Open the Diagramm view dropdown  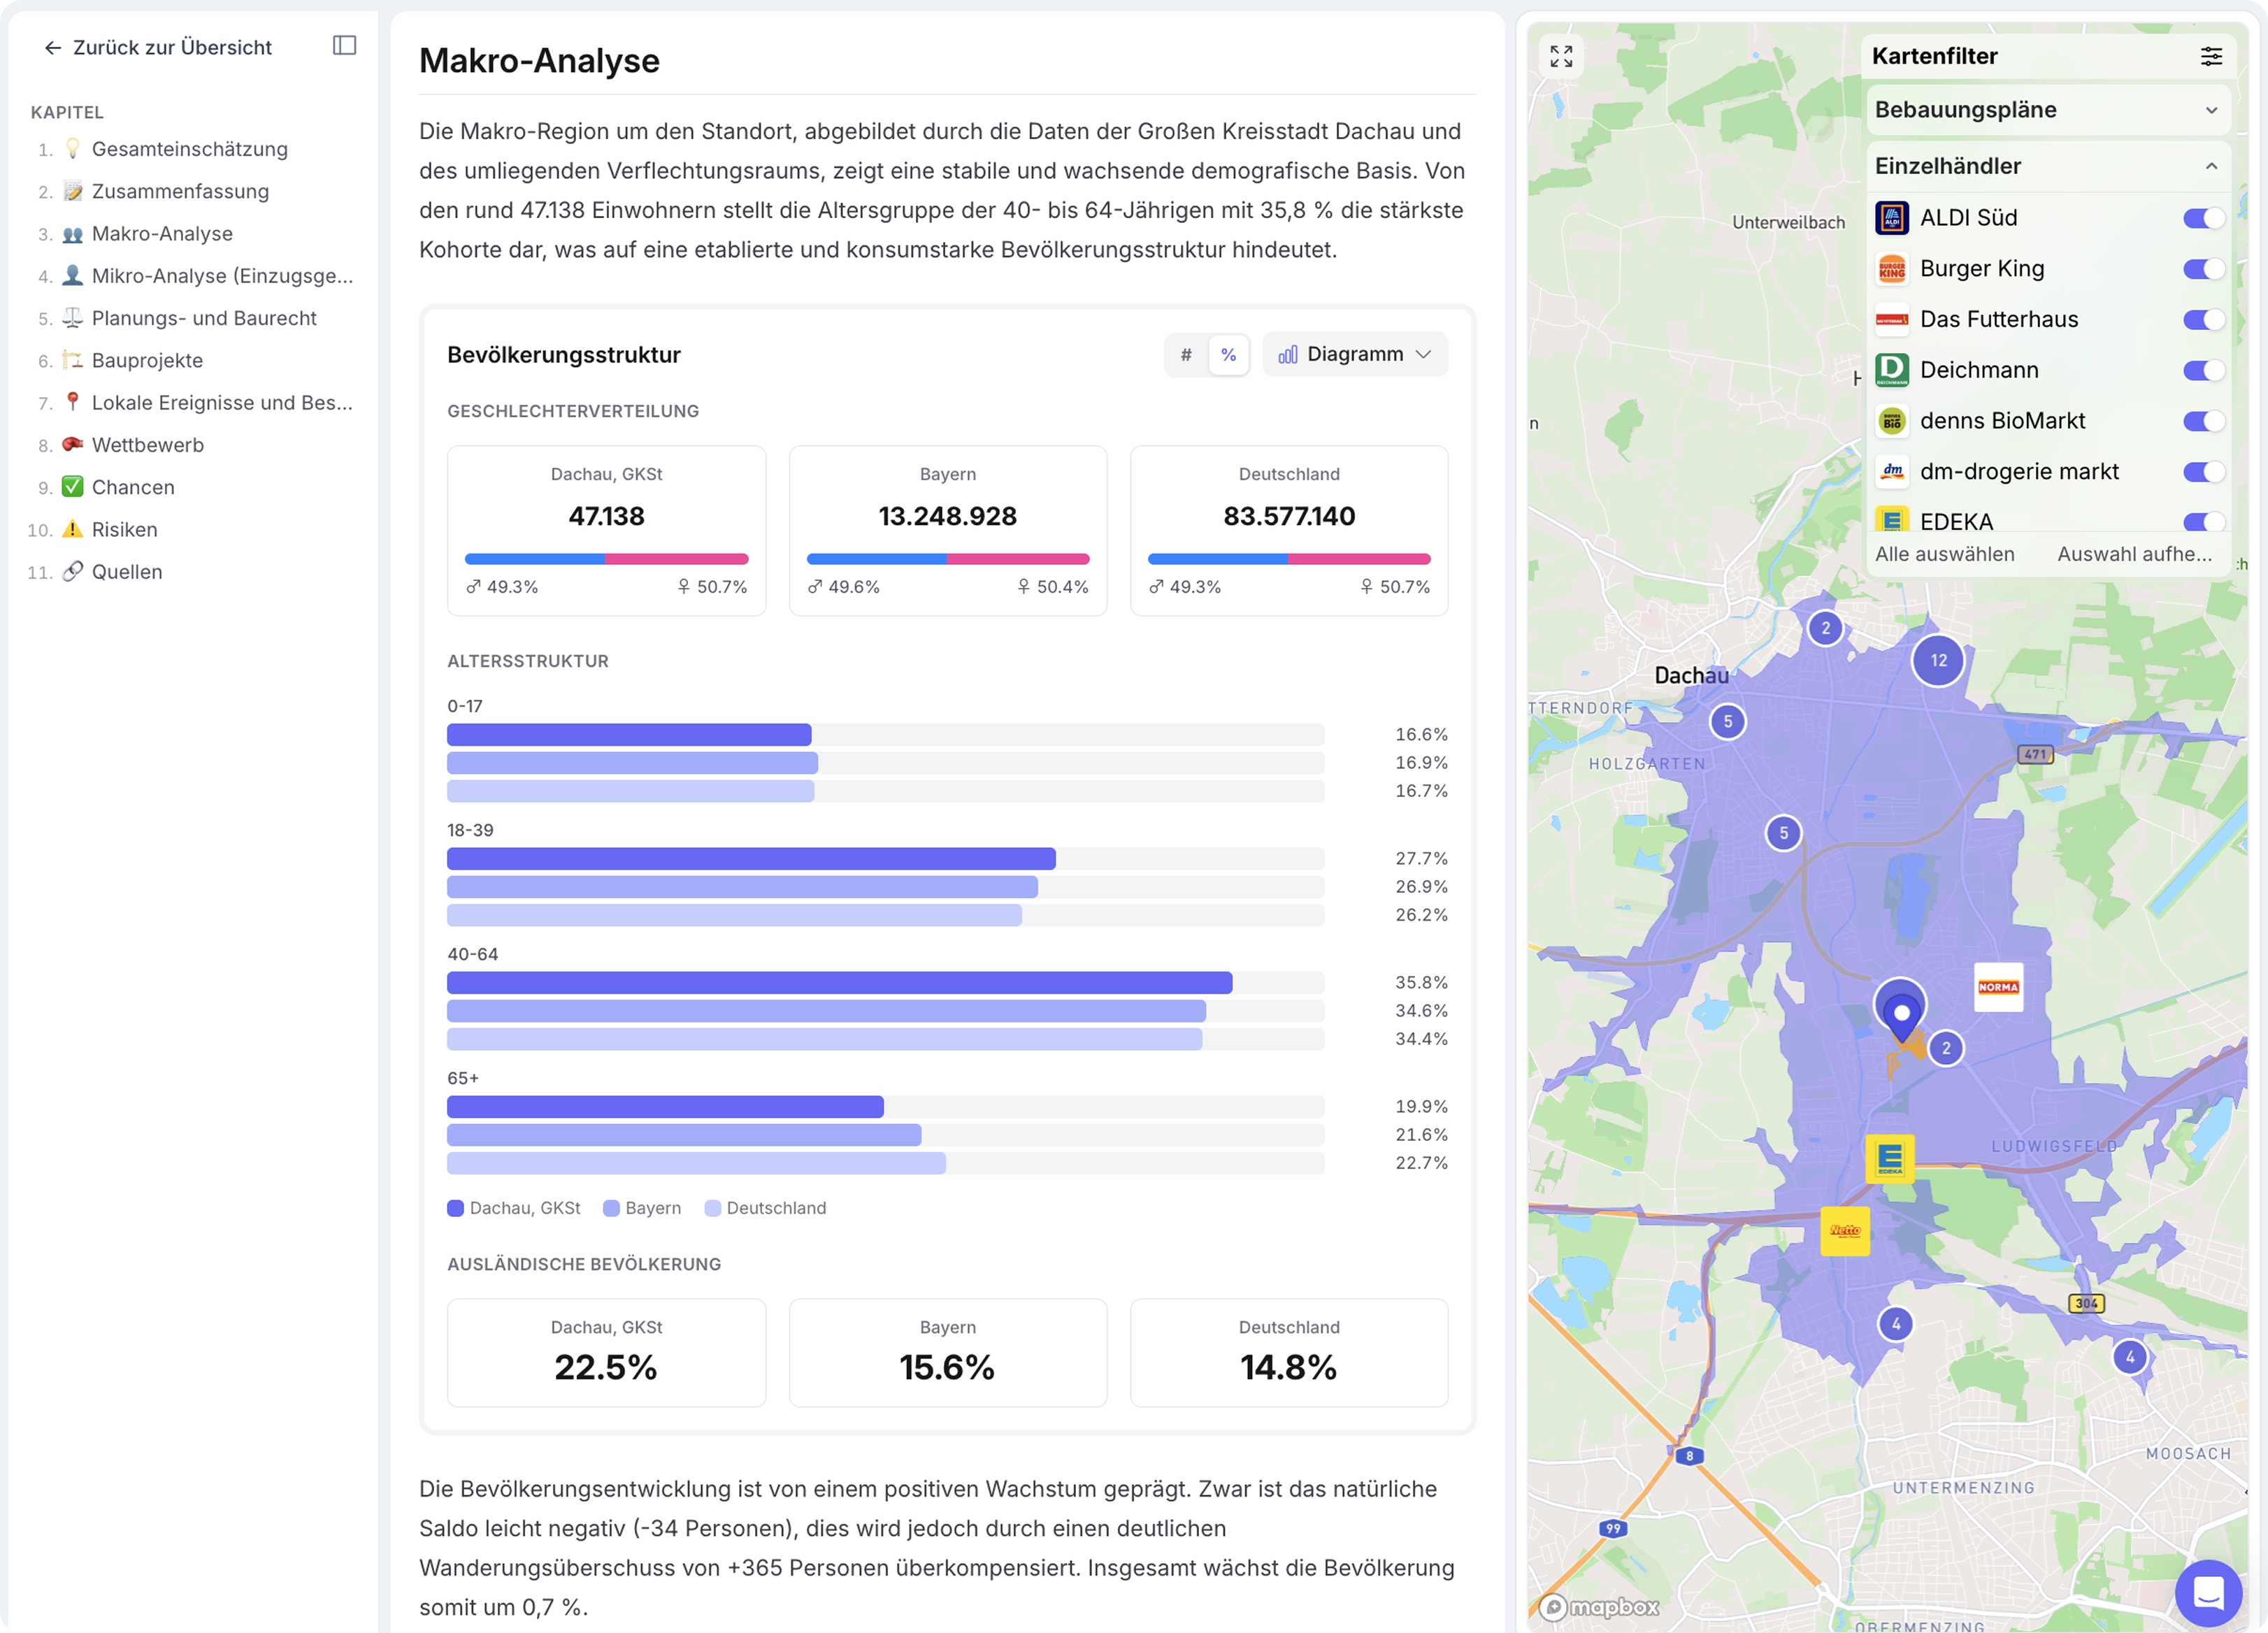tap(1354, 354)
